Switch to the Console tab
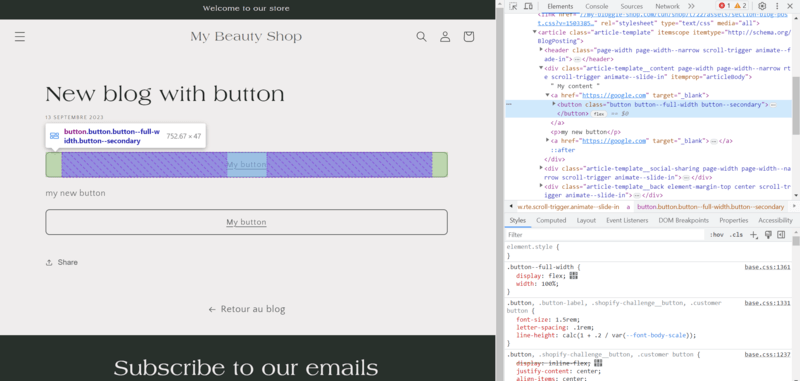The width and height of the screenshot is (800, 381). [596, 6]
